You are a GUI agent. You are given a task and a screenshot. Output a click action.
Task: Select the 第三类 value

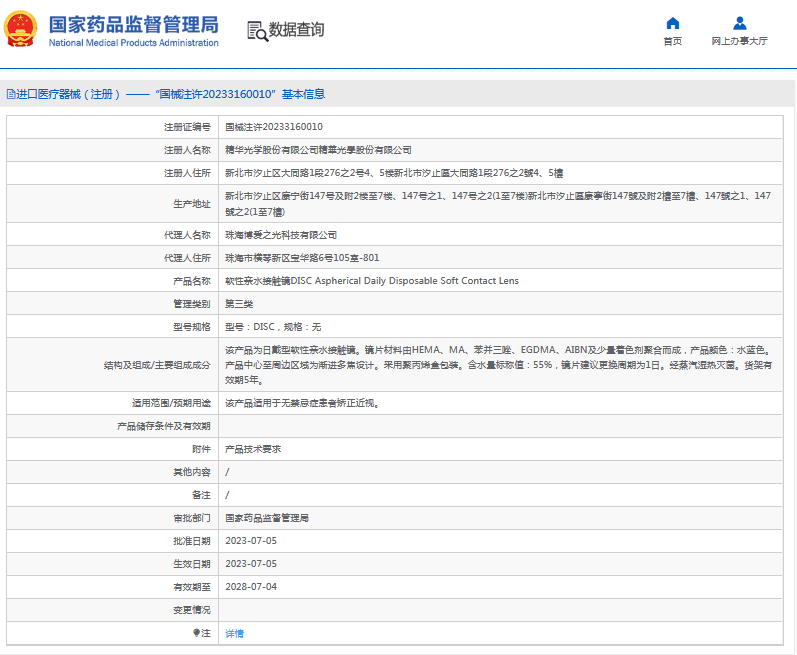click(x=239, y=304)
